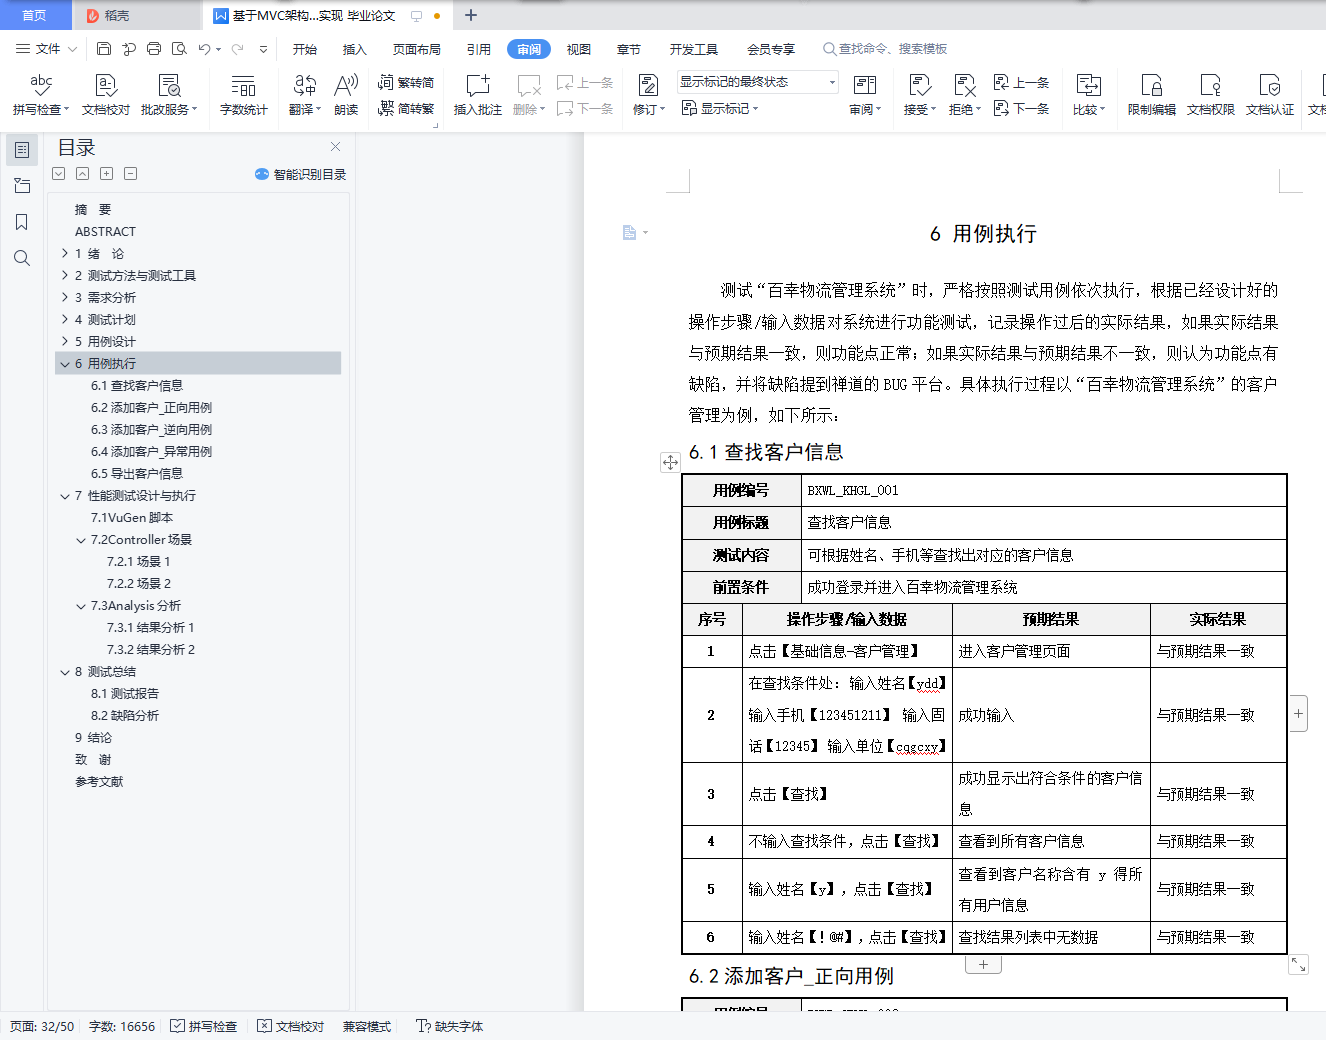Open the 文件 menu

(x=46, y=49)
